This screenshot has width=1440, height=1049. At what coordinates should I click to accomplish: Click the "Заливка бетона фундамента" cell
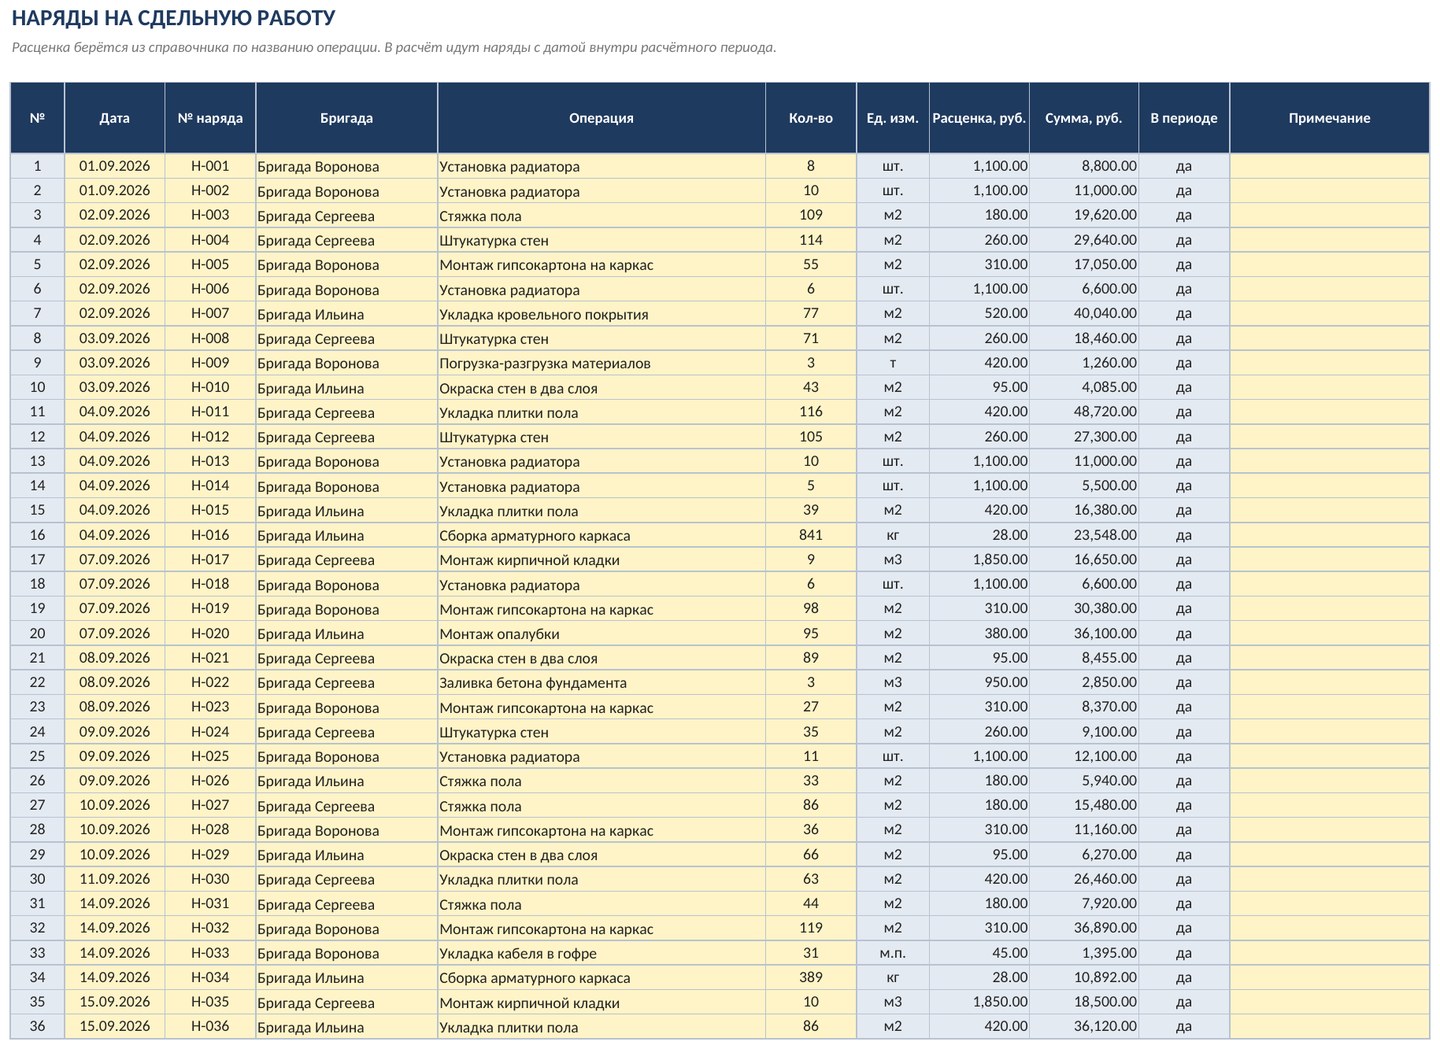click(601, 682)
